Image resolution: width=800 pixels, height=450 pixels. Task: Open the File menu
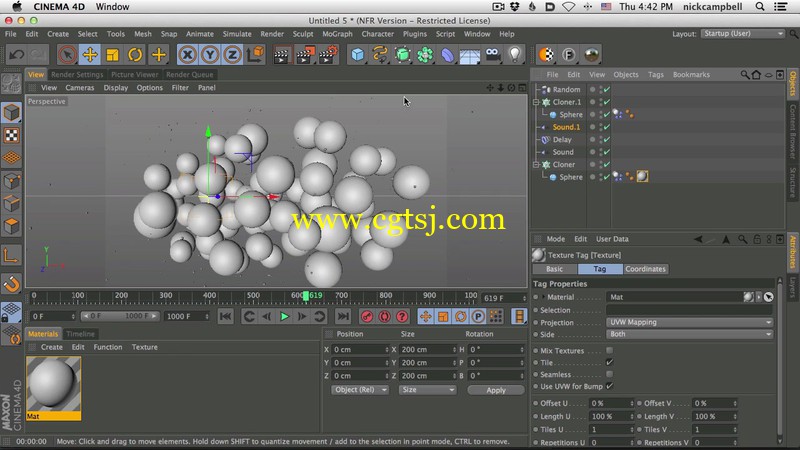tap(11, 34)
